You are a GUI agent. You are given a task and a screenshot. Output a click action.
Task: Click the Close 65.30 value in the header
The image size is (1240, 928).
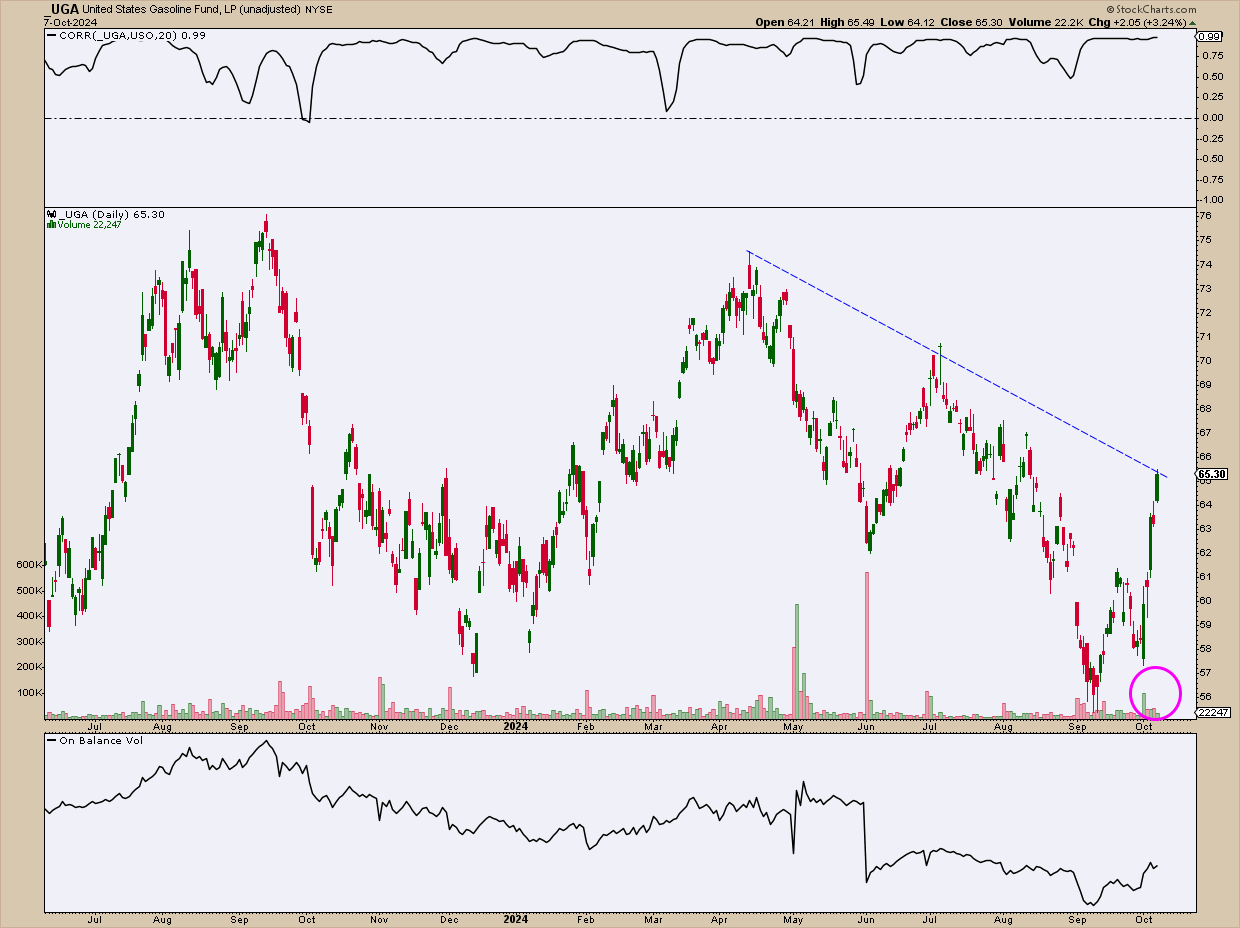[973, 22]
